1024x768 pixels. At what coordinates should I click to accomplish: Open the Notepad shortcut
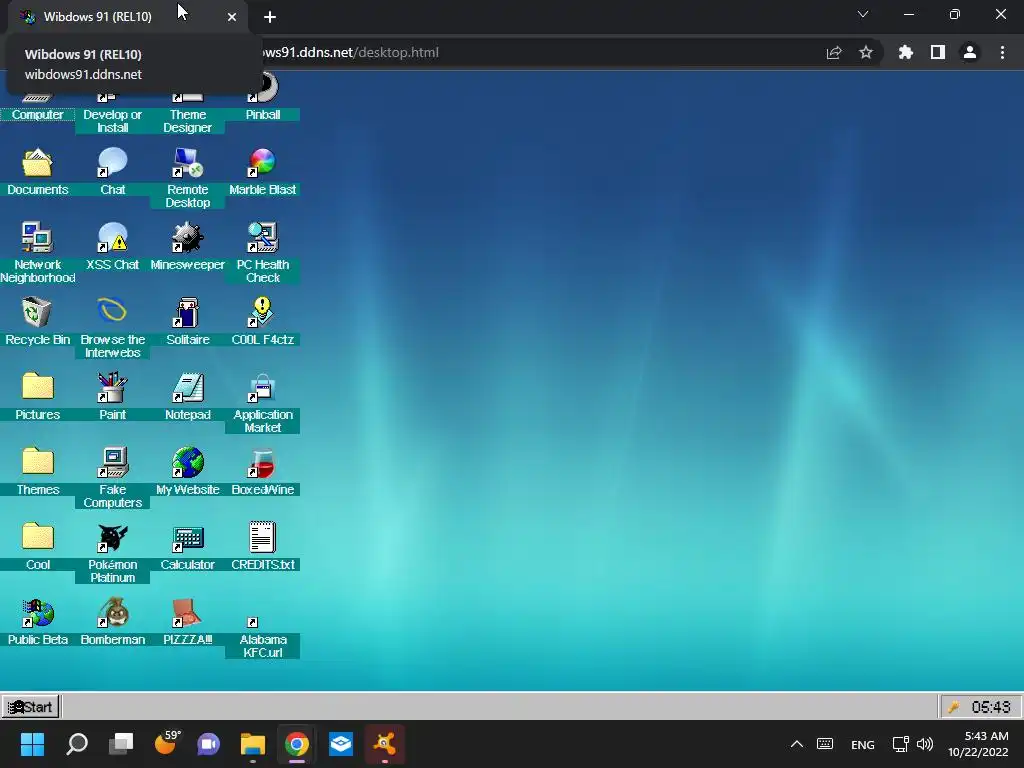coord(187,388)
